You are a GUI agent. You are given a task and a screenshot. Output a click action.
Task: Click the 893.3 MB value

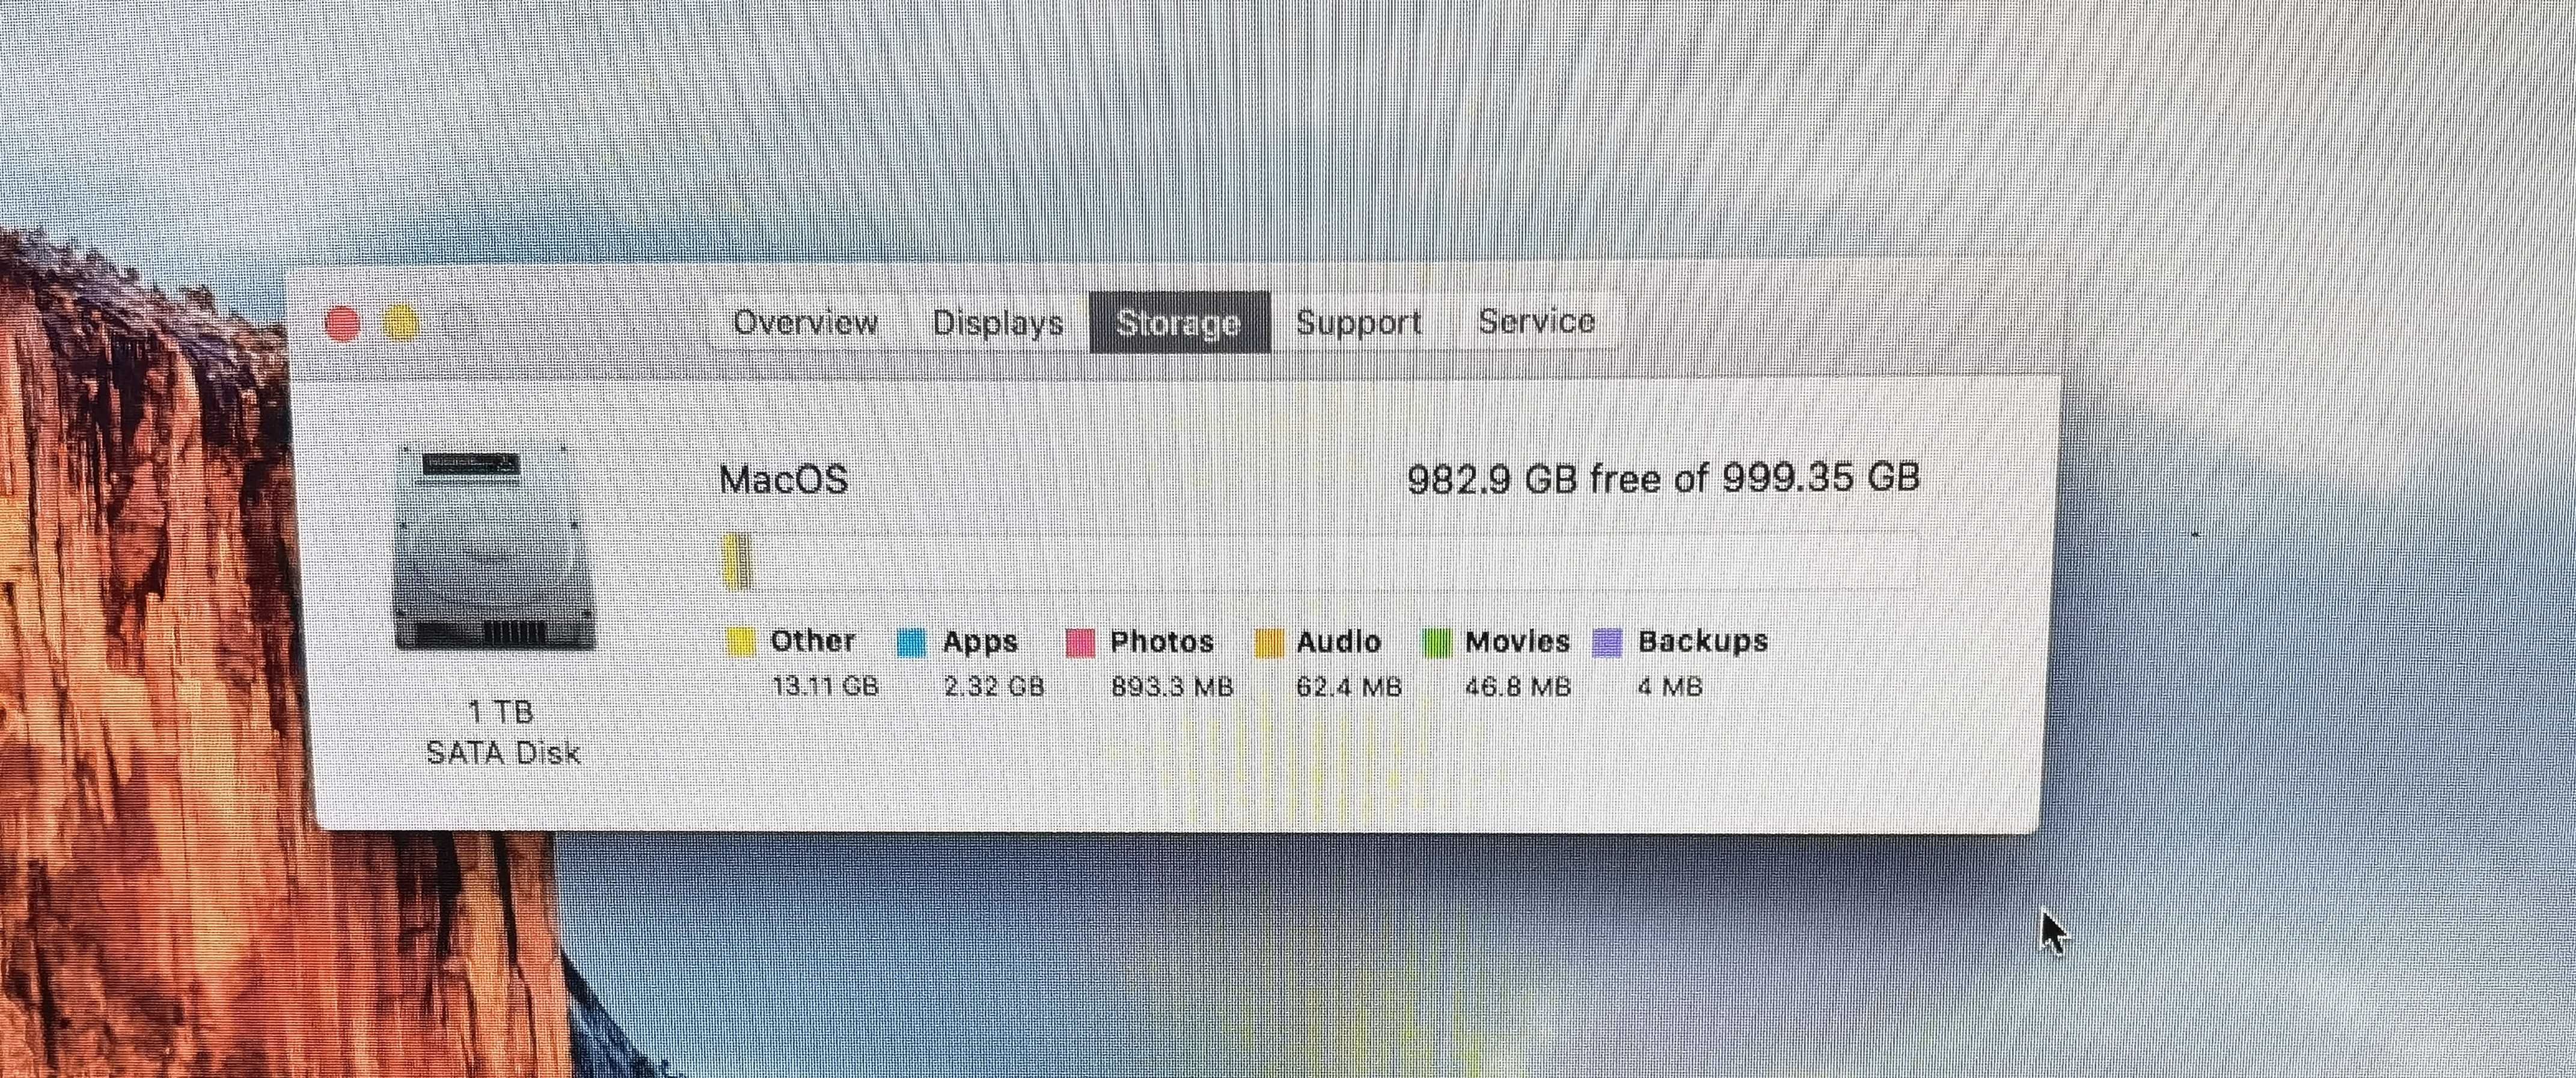(1172, 687)
